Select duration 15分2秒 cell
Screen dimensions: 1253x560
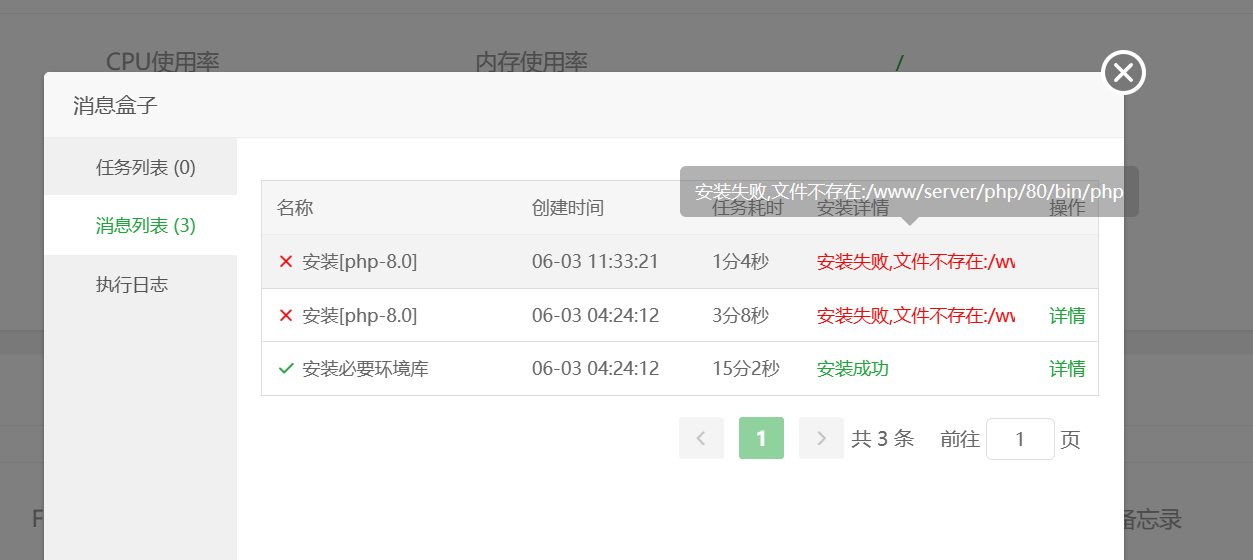(746, 369)
